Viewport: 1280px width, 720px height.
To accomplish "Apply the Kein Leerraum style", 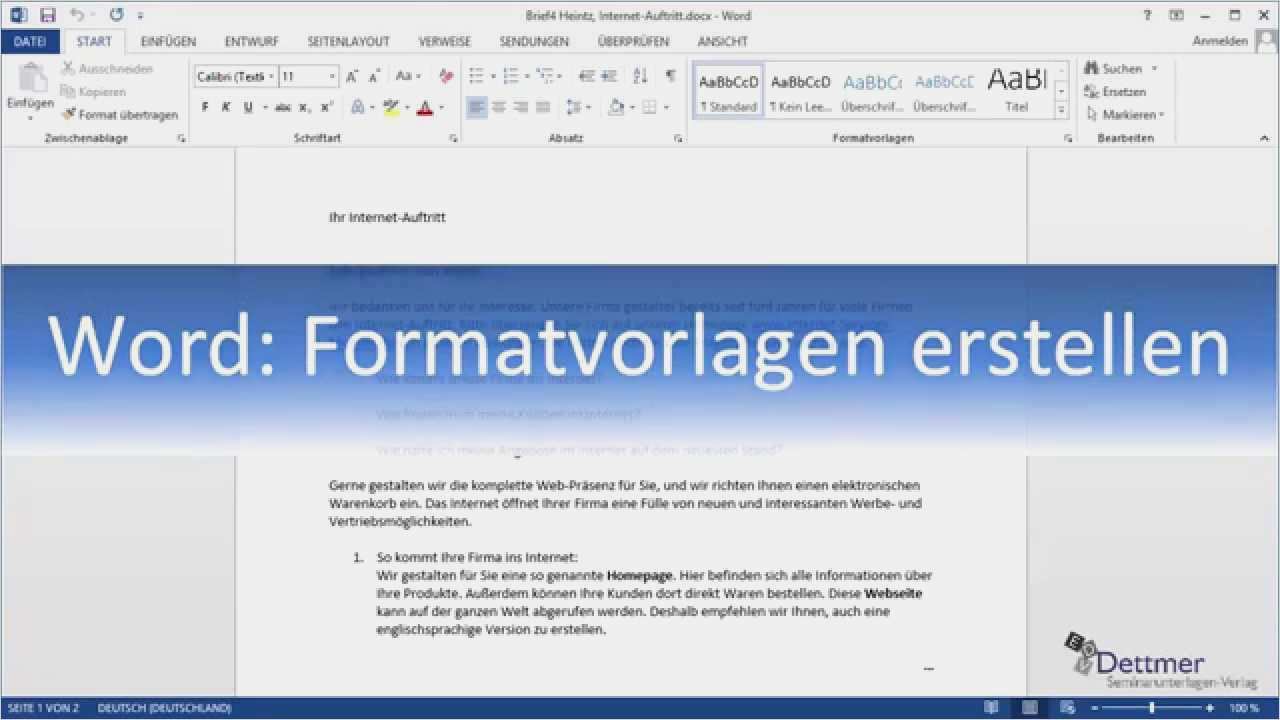I will pyautogui.click(x=800, y=91).
